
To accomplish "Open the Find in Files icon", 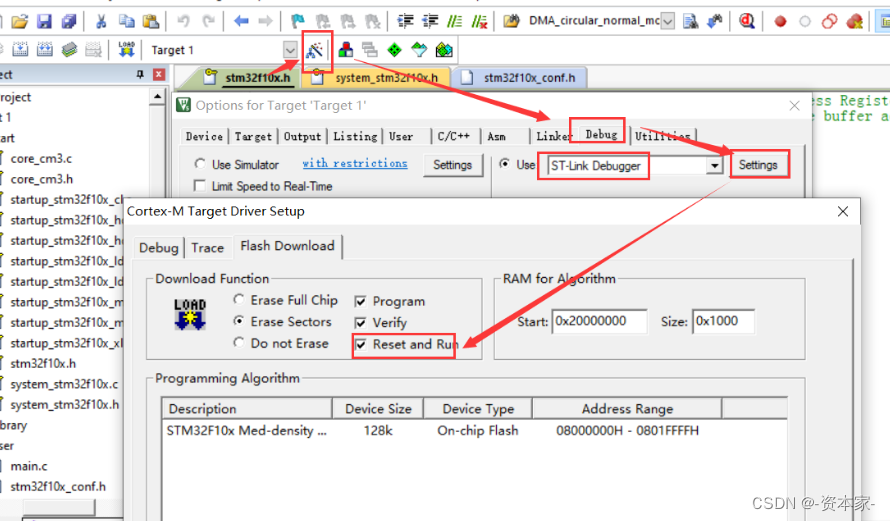I will coord(511,22).
